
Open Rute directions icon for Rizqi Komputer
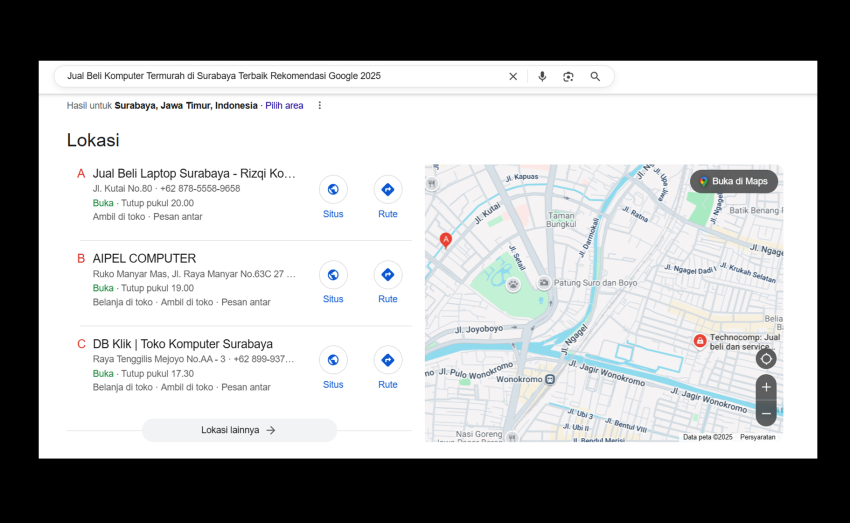click(388, 189)
